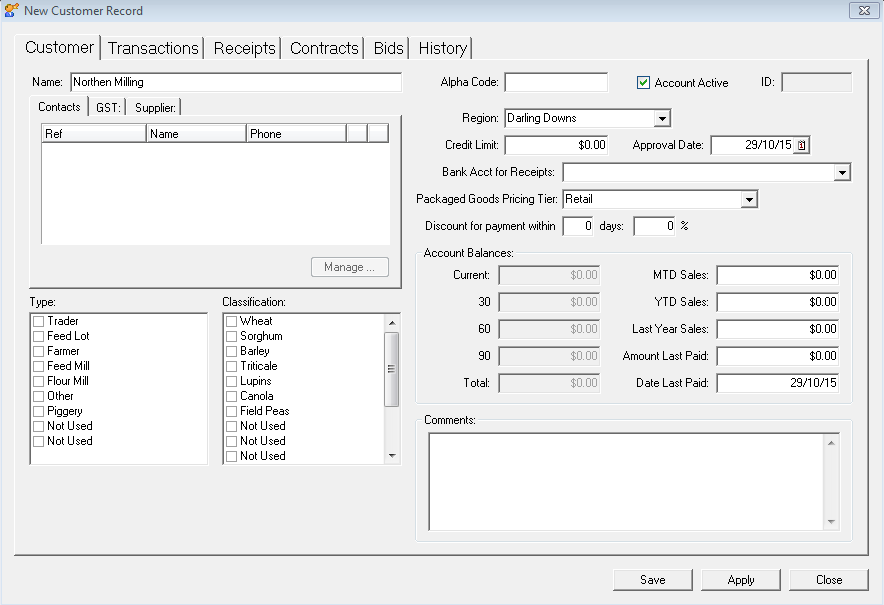Click the New Customer Record title bar icon

(x=11, y=11)
